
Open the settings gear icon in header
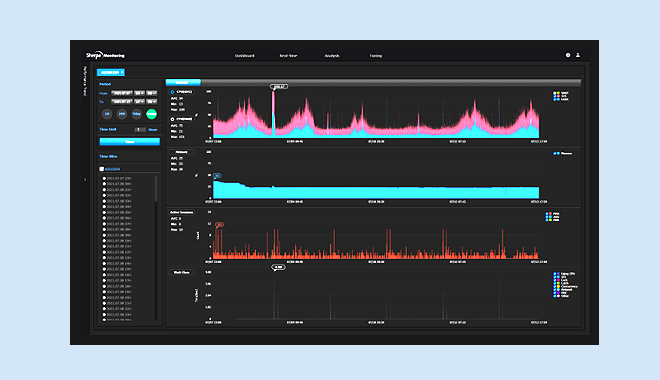coord(568,55)
